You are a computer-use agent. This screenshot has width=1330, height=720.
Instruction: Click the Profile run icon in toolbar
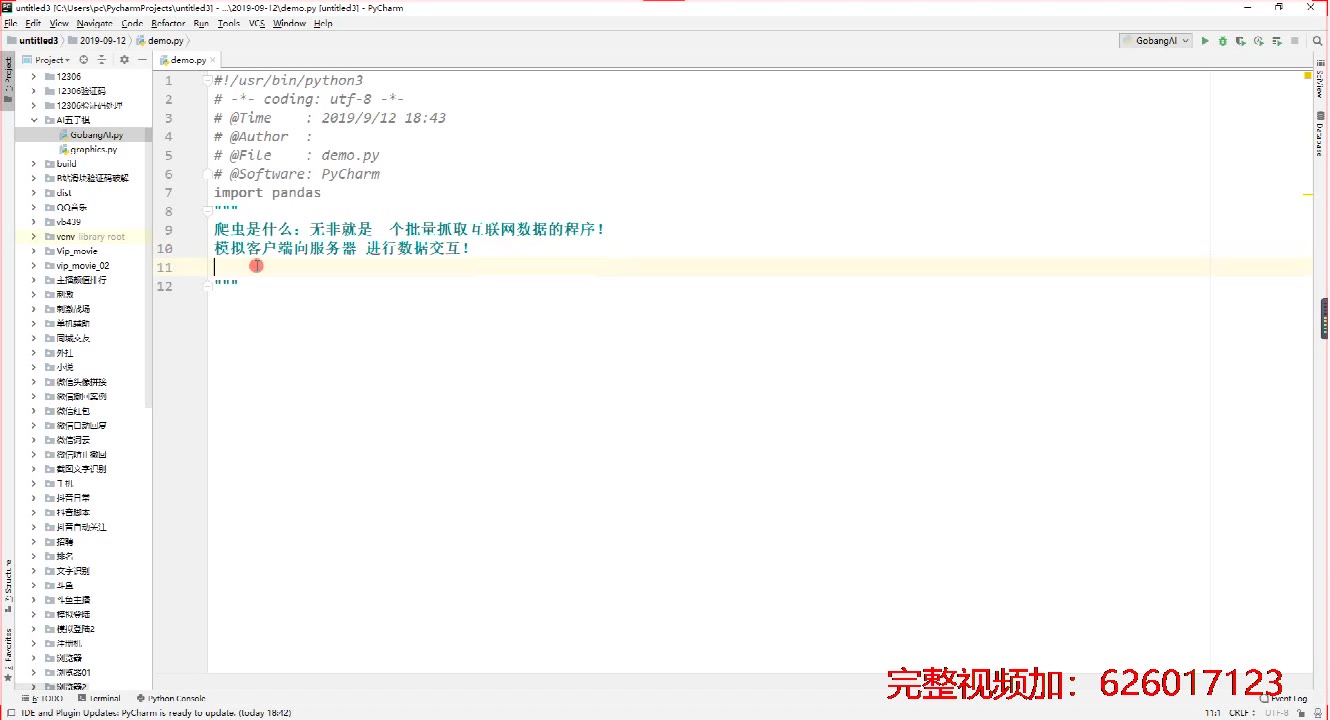(x=1258, y=41)
